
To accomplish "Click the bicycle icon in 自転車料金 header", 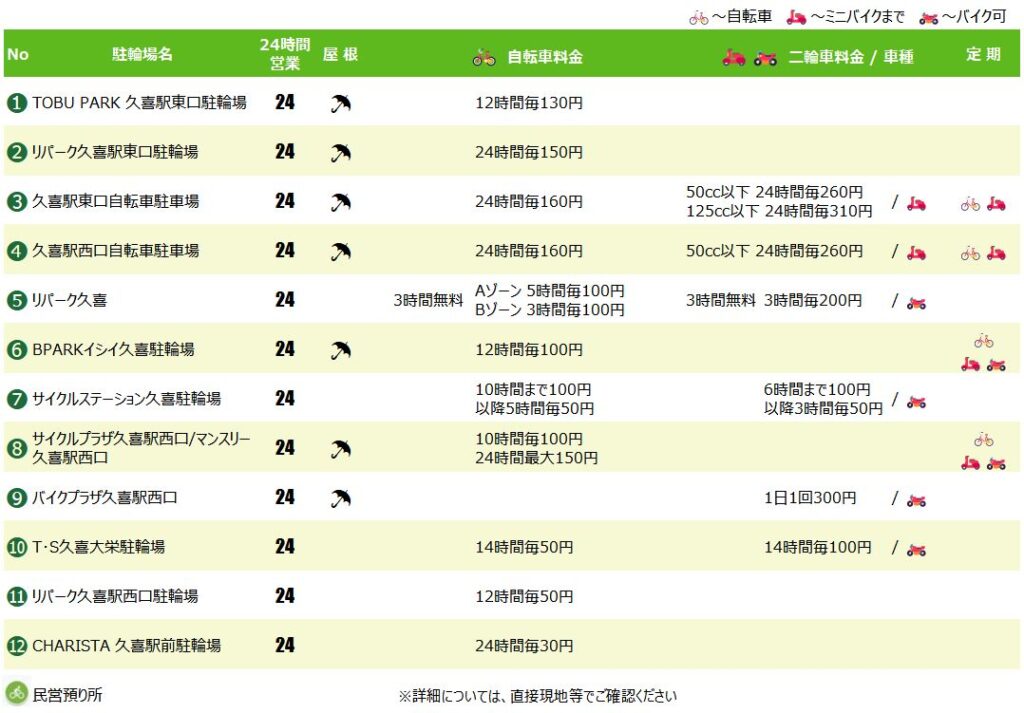I will [484, 58].
